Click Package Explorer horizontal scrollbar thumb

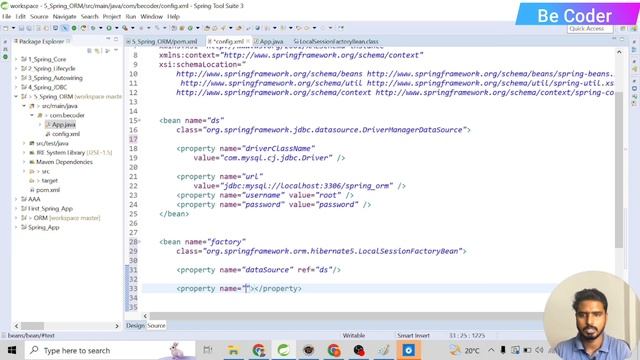point(32,326)
